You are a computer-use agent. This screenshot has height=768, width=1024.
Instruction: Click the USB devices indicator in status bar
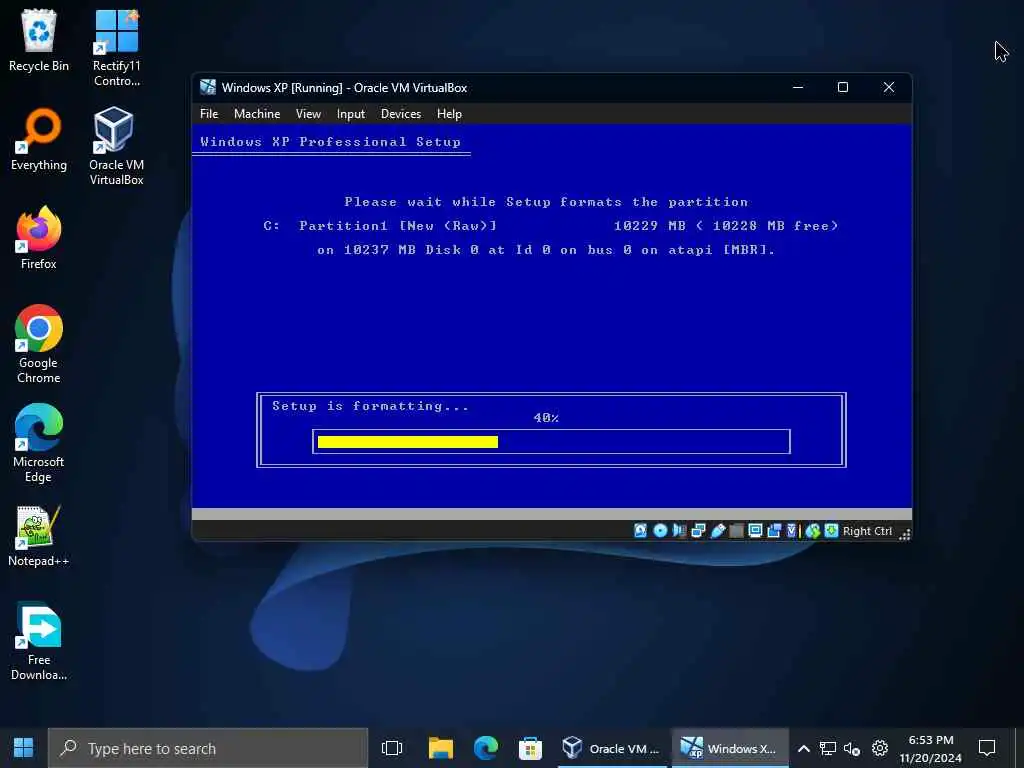(x=717, y=531)
